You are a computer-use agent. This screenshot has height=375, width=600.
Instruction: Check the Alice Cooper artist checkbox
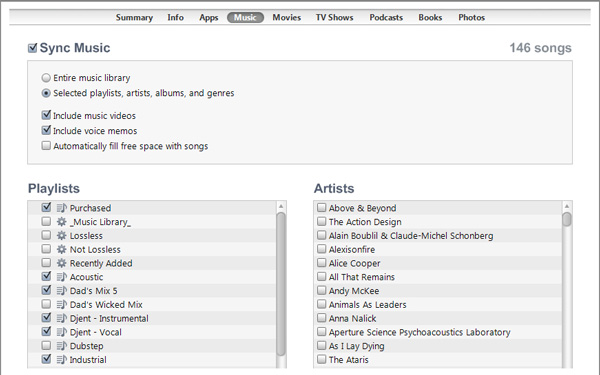321,262
